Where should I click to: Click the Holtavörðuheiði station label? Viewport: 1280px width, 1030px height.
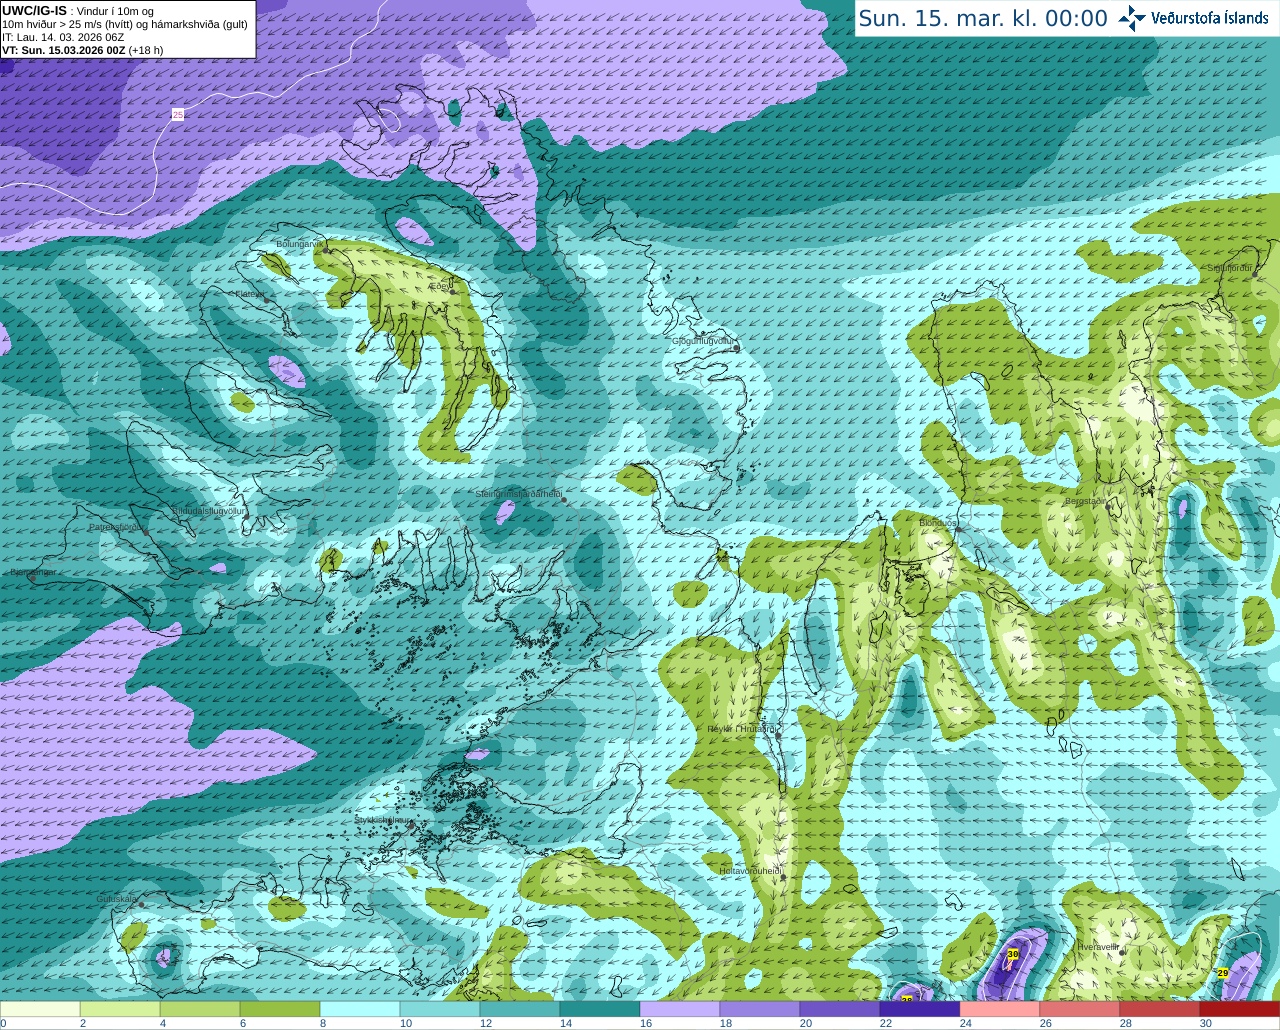tap(750, 871)
